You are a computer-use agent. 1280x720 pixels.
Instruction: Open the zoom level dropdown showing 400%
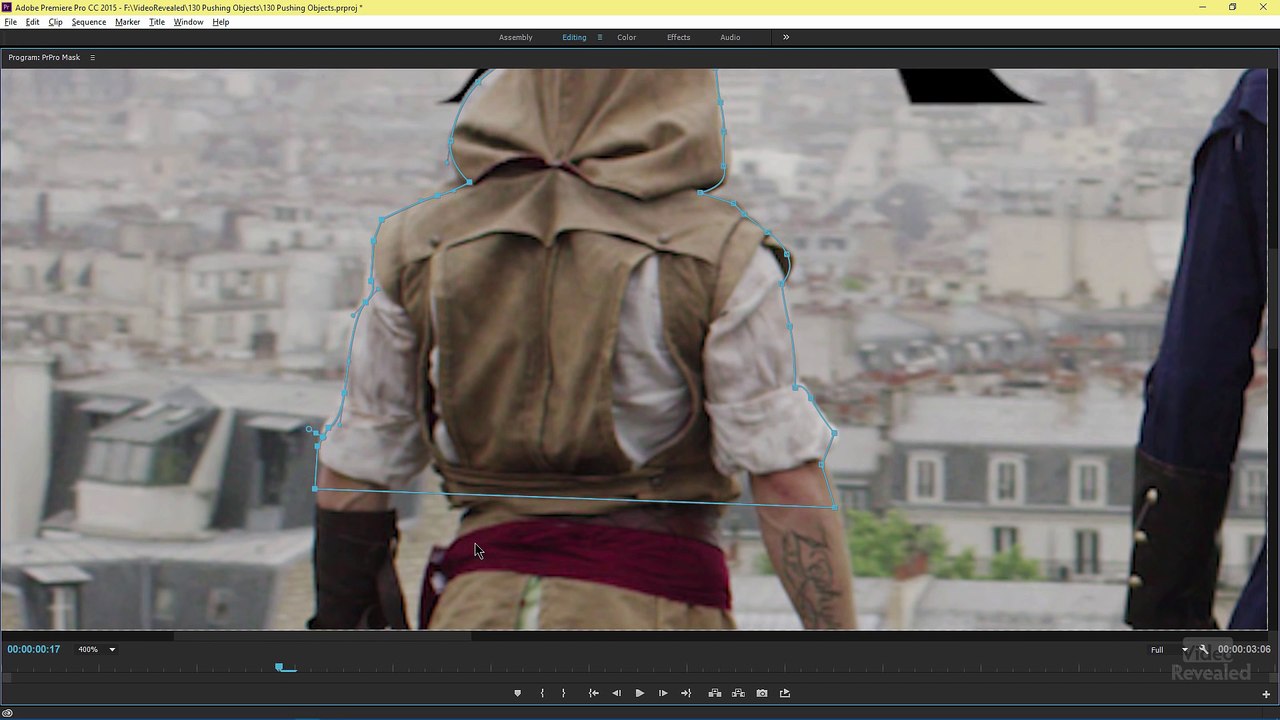(97, 650)
